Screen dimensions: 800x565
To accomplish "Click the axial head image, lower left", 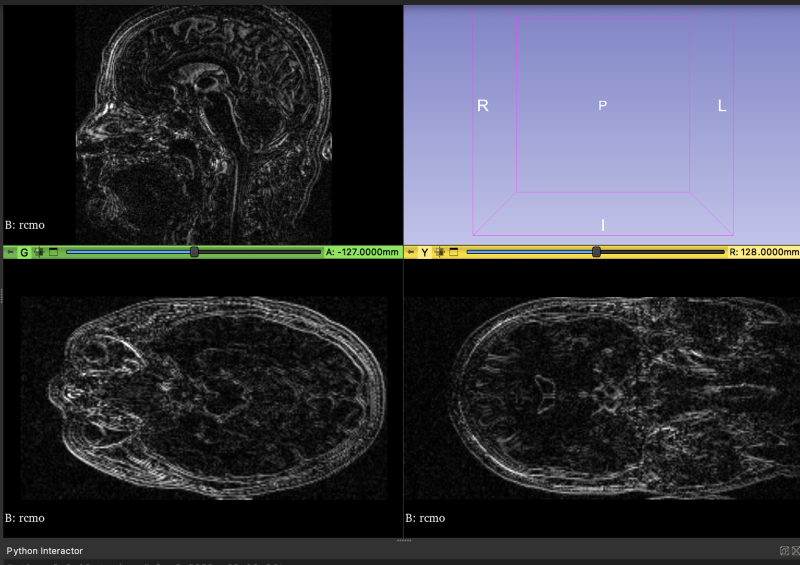I will click(204, 398).
